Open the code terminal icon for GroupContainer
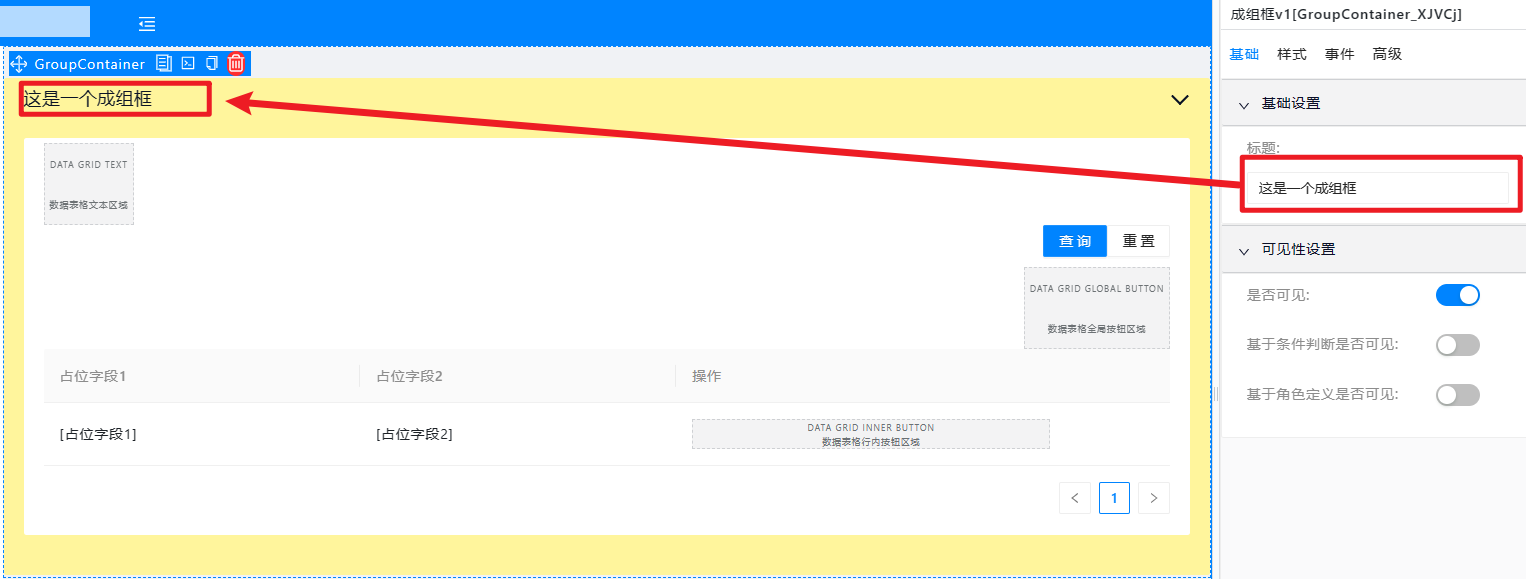Viewport: 1526px width, 579px height. point(188,63)
